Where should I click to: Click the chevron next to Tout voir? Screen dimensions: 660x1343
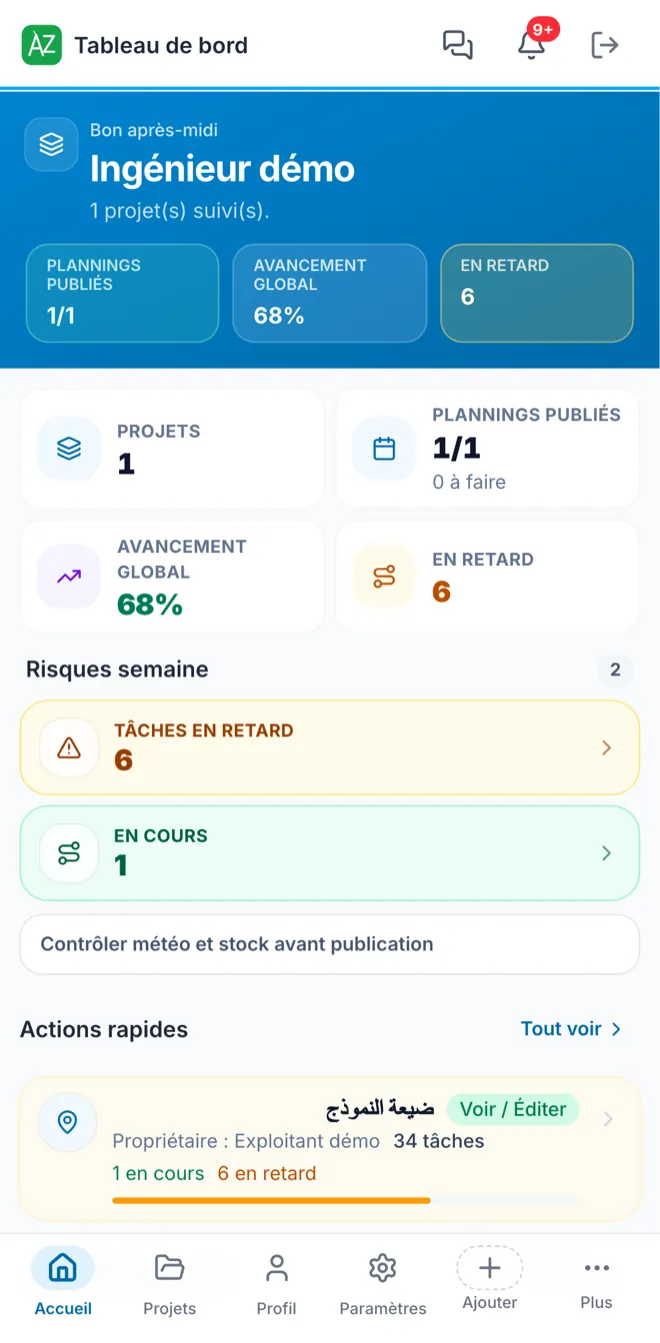[616, 1029]
